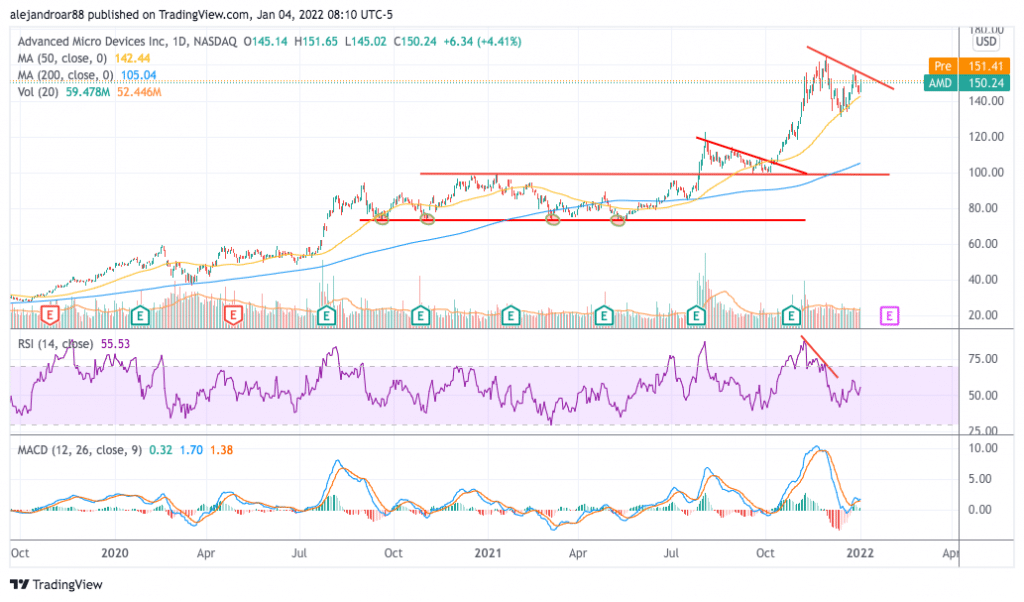Click the 2021 label on time axis
This screenshot has height=602, width=1024.
(x=488, y=554)
